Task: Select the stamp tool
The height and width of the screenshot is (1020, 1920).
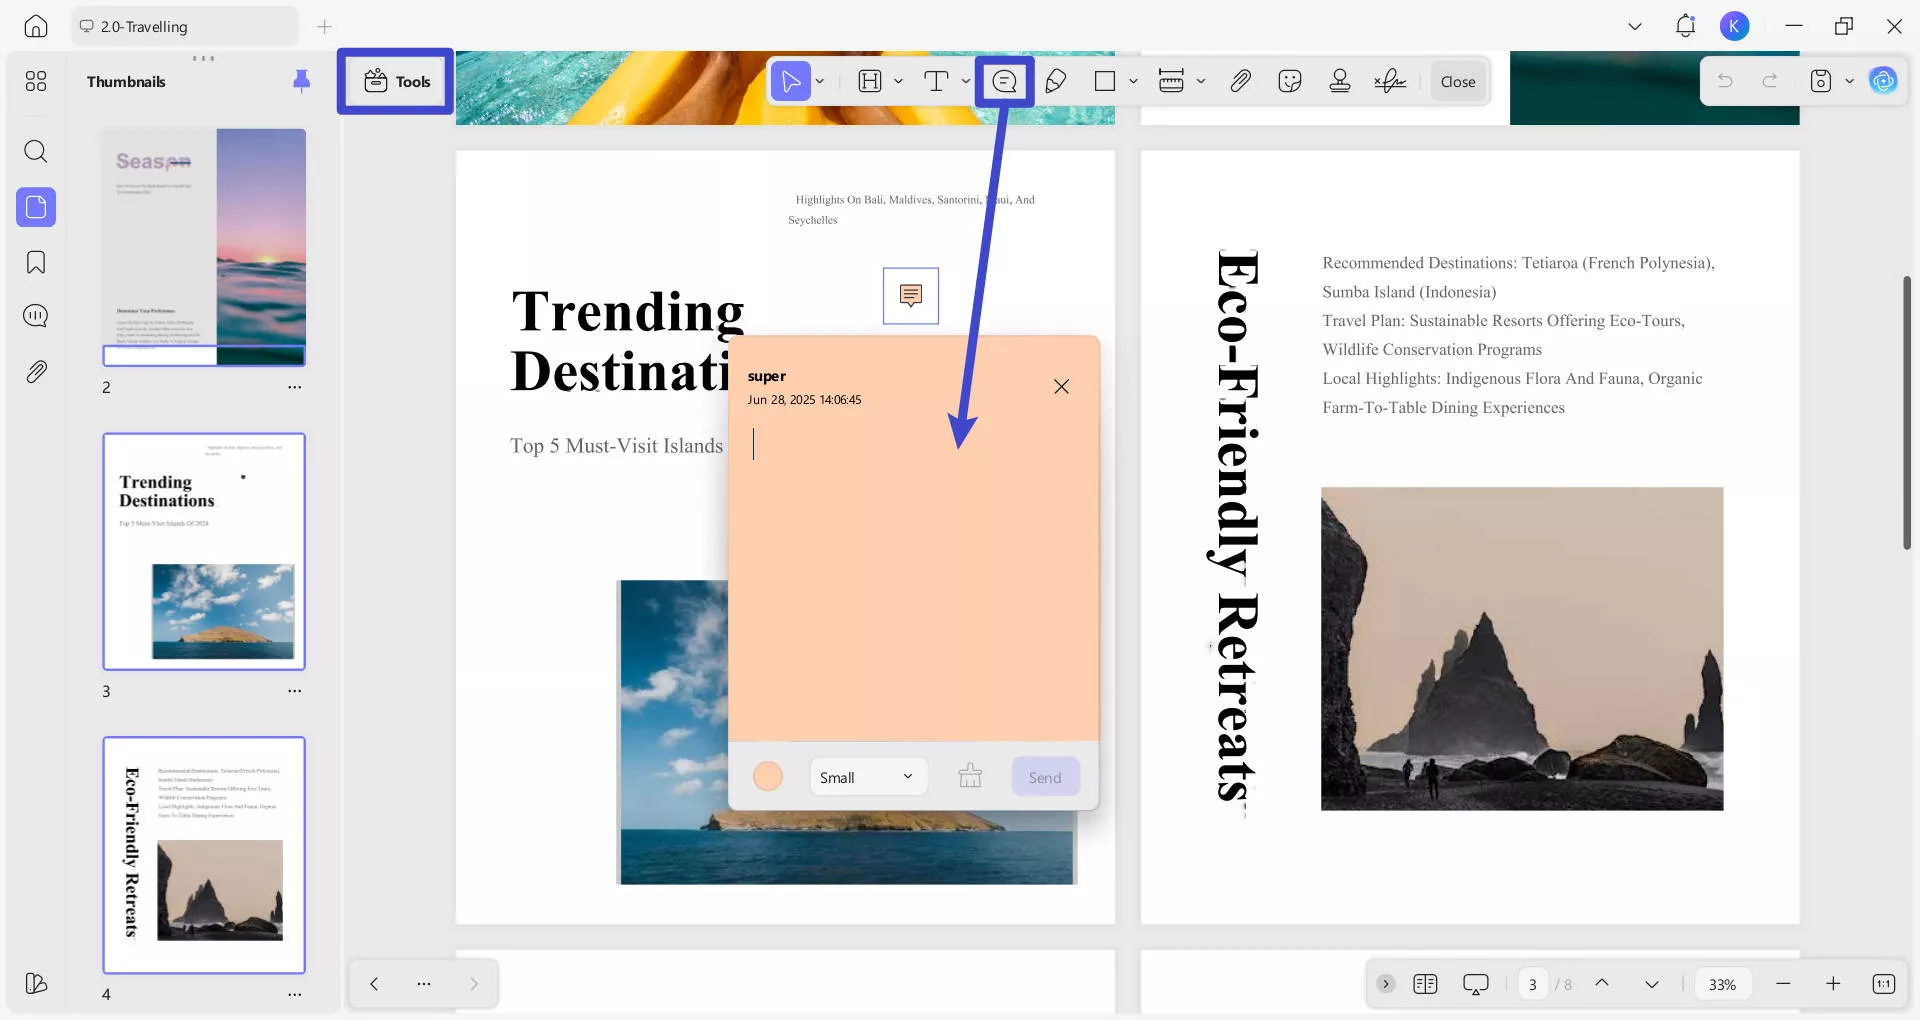Action: (1340, 81)
